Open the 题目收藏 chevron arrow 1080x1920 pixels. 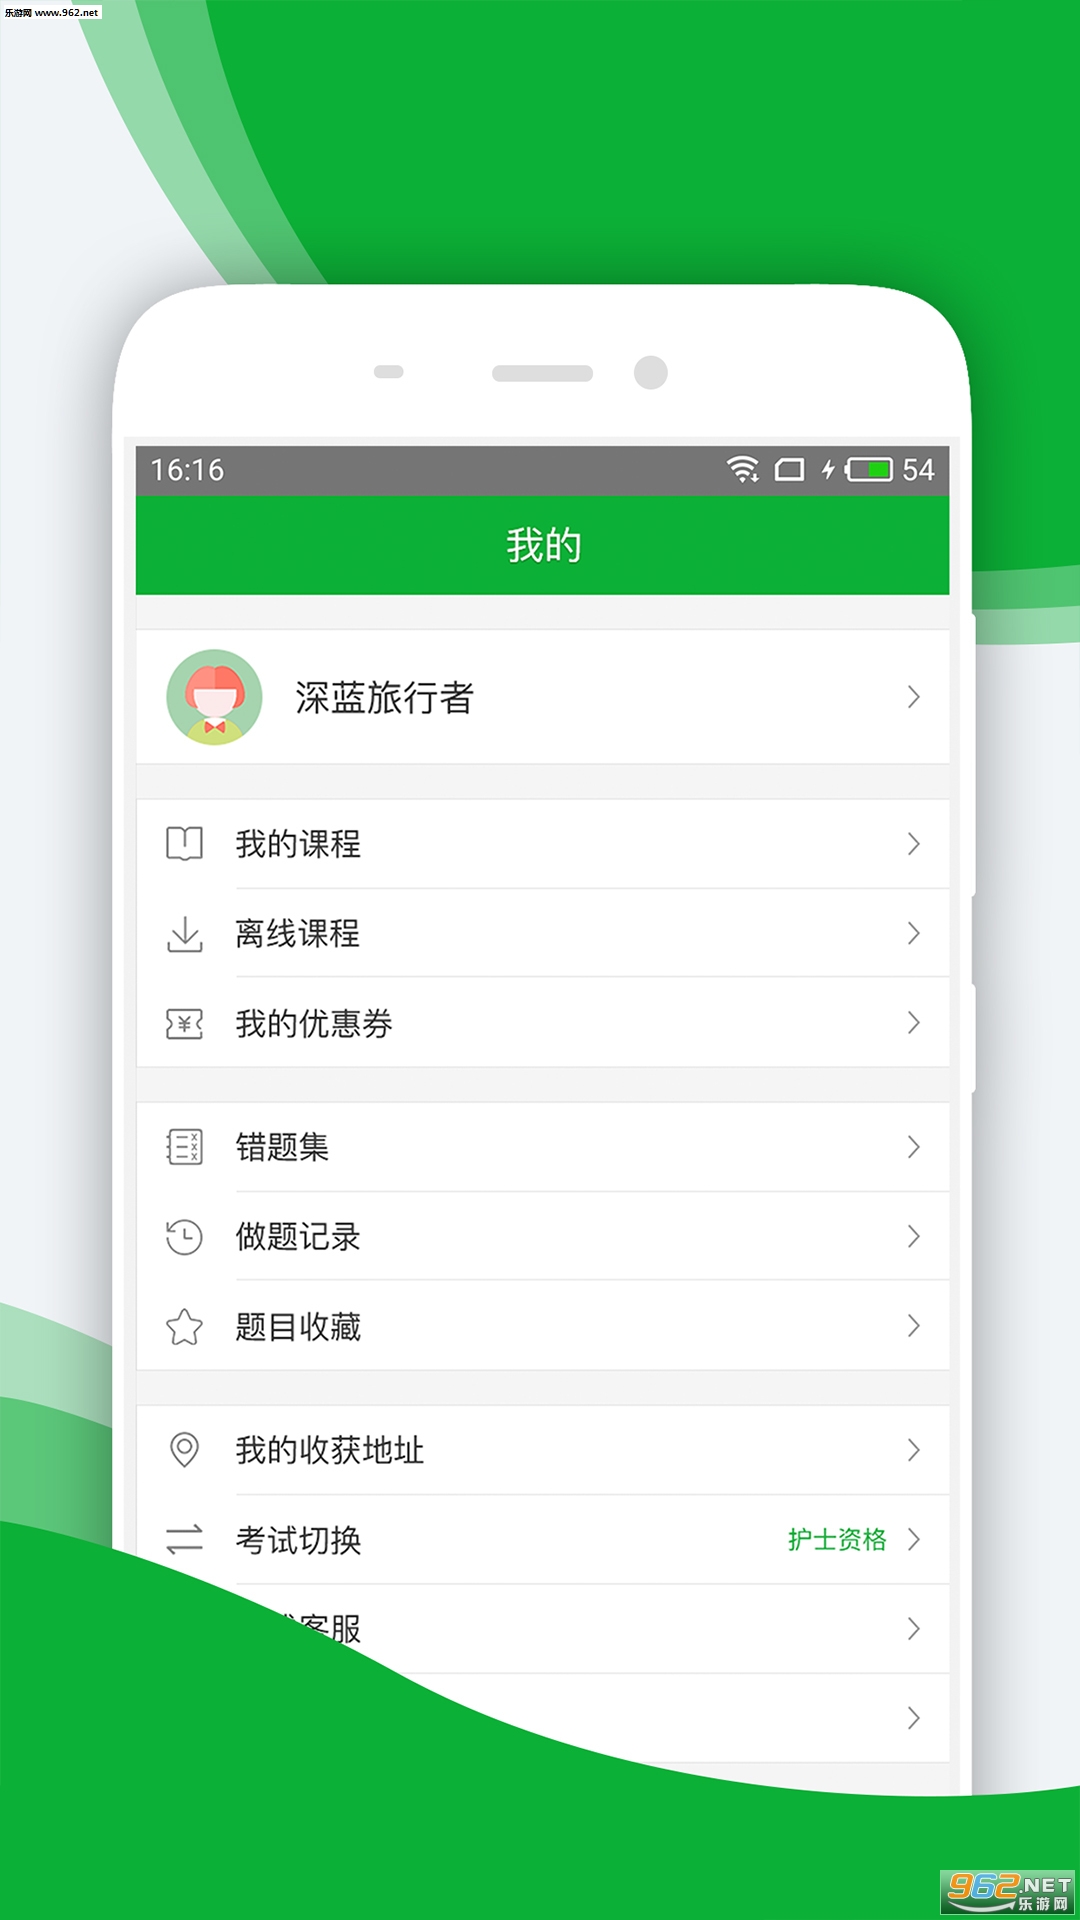coord(913,1327)
